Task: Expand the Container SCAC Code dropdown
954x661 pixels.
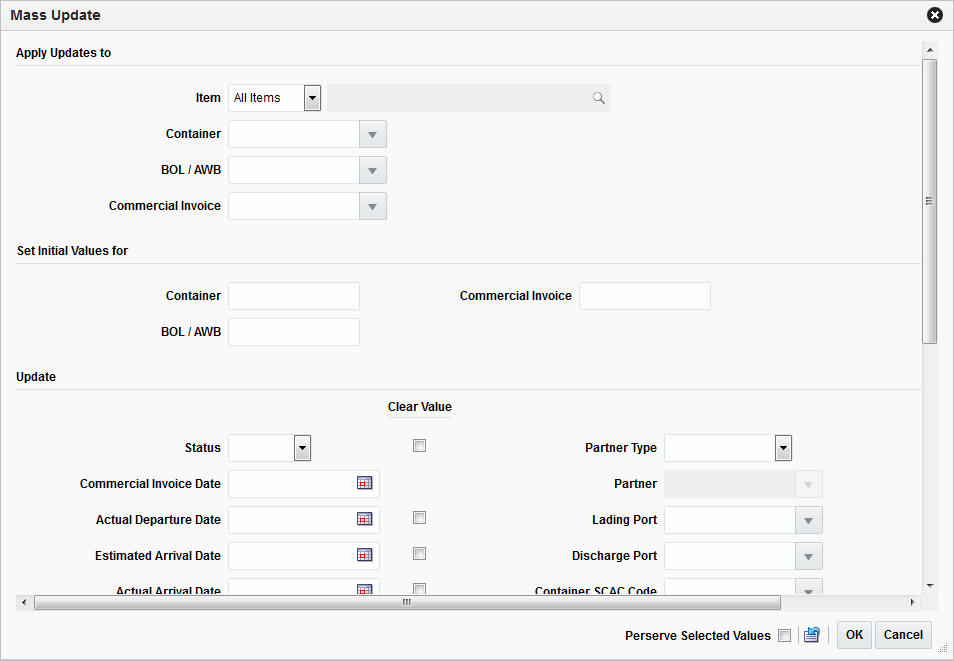Action: [x=809, y=588]
